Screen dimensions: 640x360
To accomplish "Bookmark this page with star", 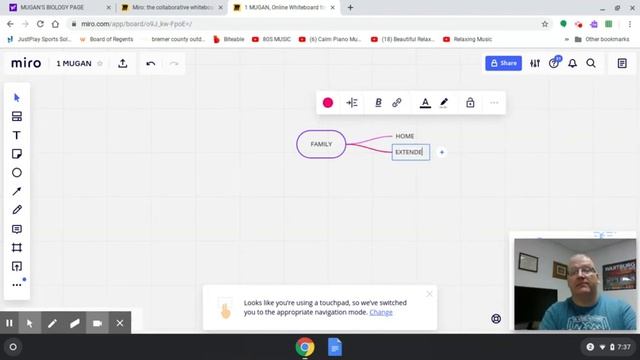I will (545, 24).
